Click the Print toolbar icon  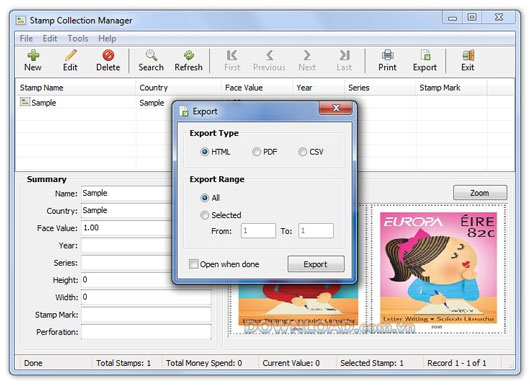387,55
